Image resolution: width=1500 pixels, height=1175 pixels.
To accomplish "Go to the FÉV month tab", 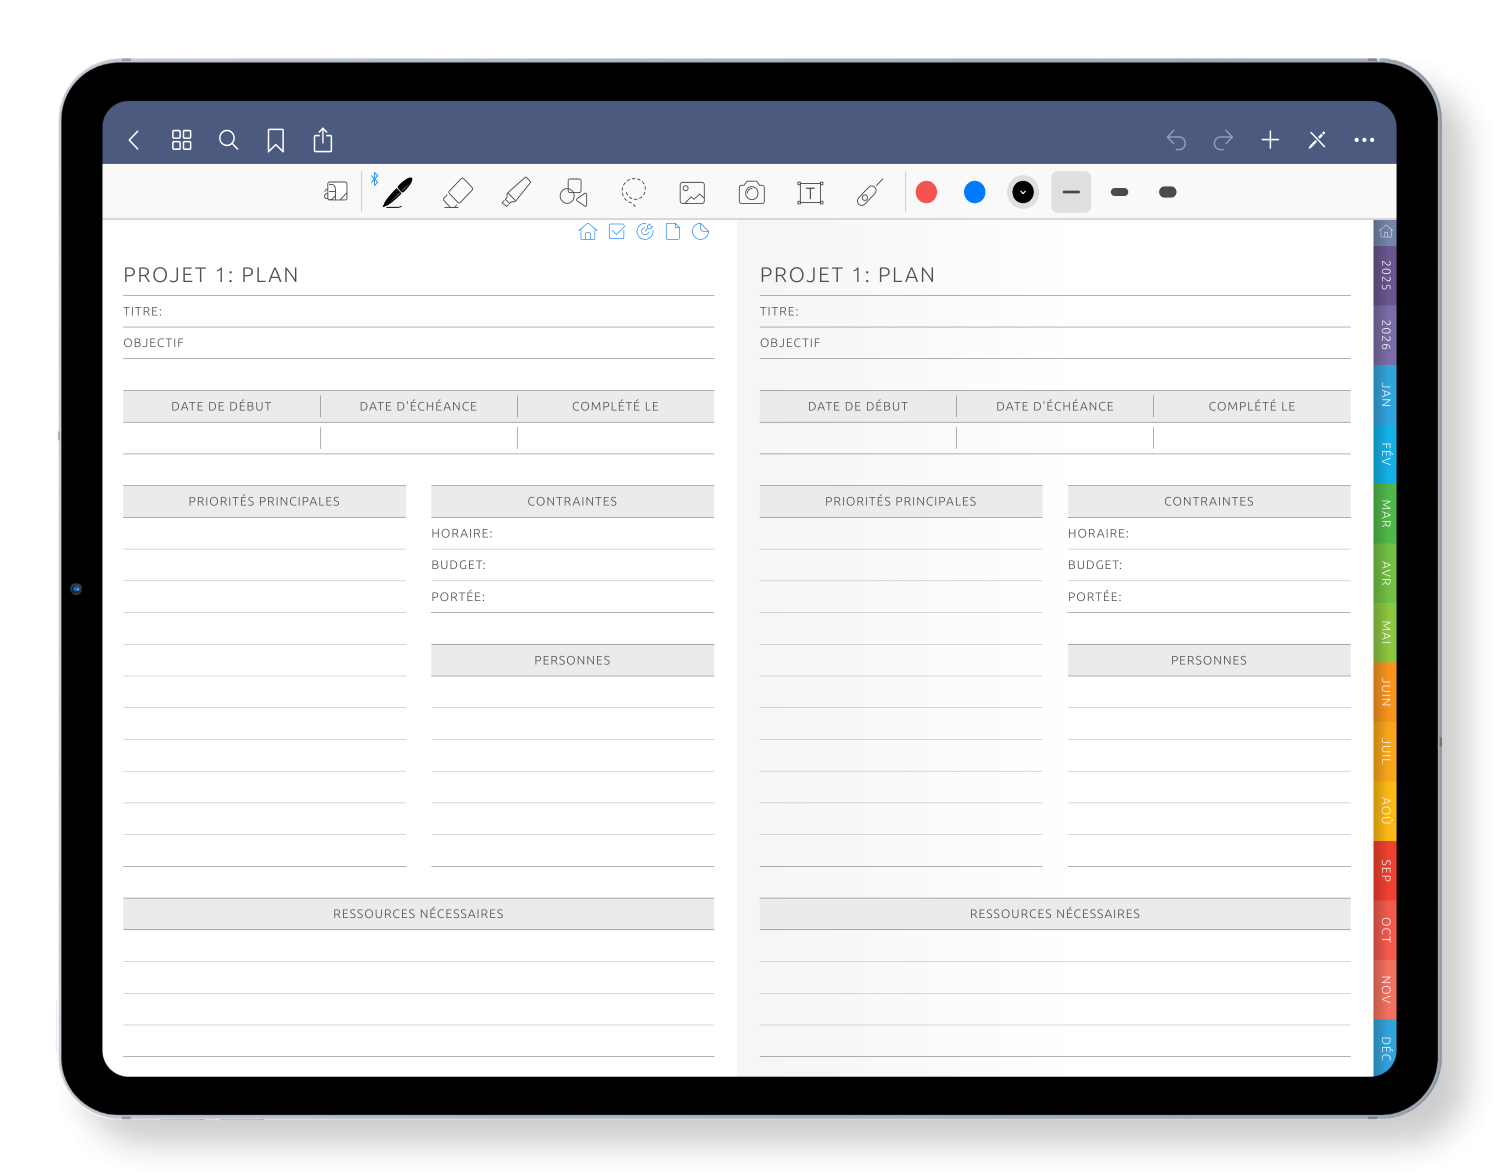I will pyautogui.click(x=1385, y=454).
